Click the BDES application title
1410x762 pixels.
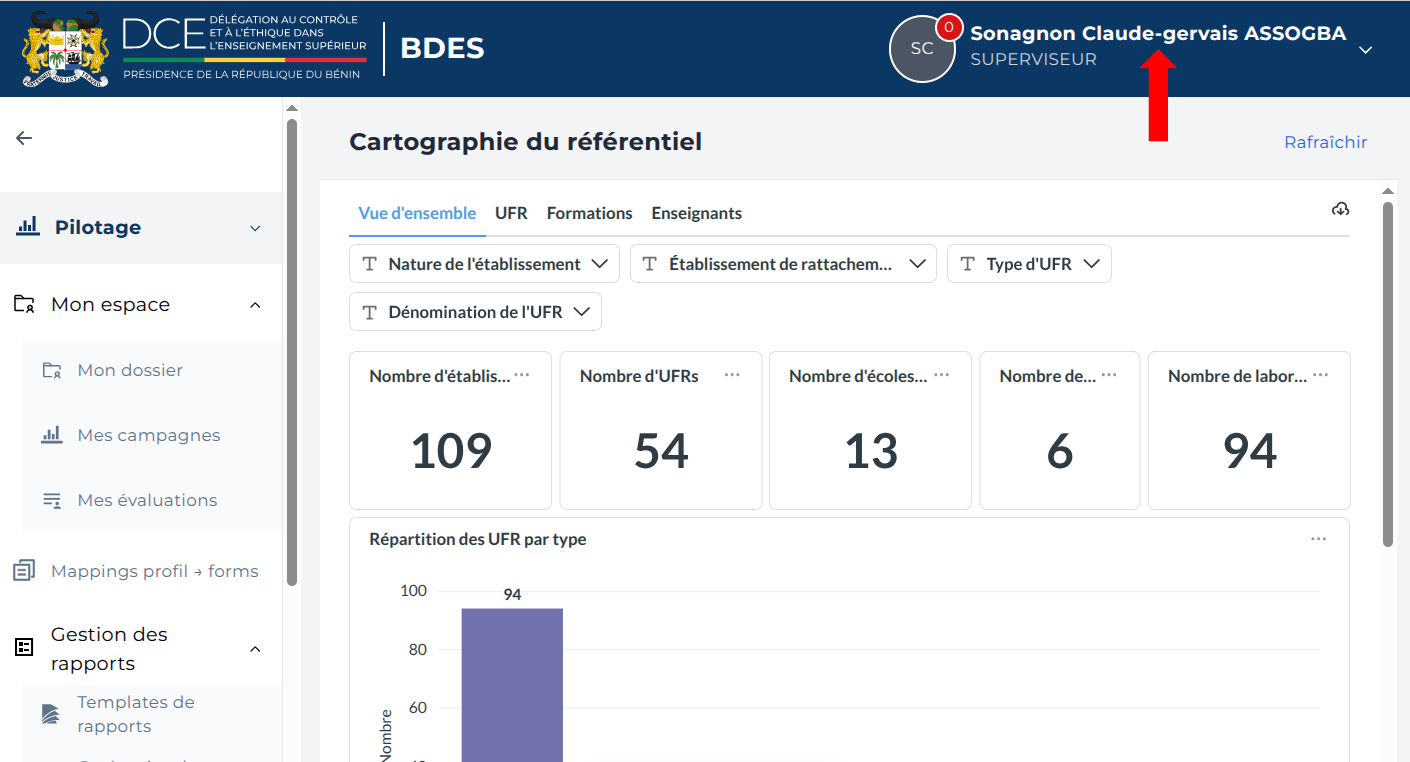tap(442, 48)
